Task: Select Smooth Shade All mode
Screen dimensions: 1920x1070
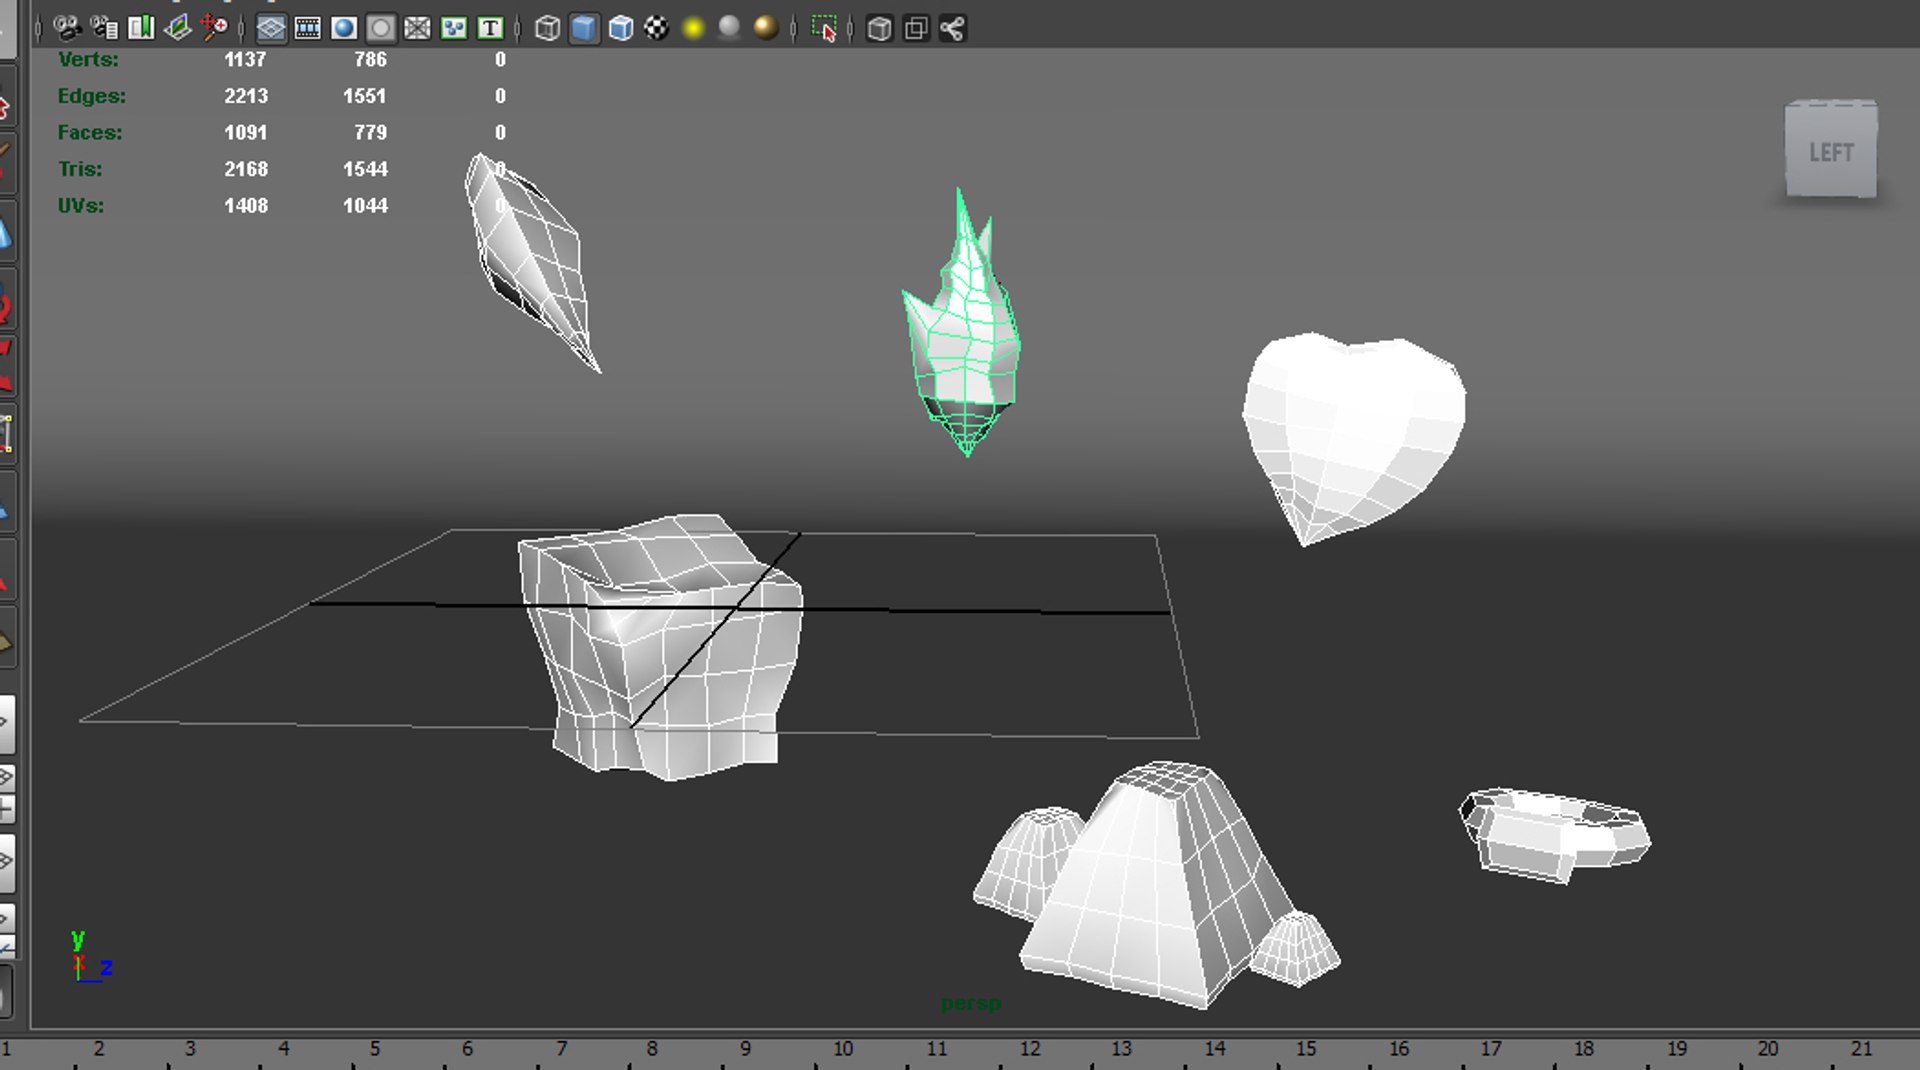Action: pos(584,28)
